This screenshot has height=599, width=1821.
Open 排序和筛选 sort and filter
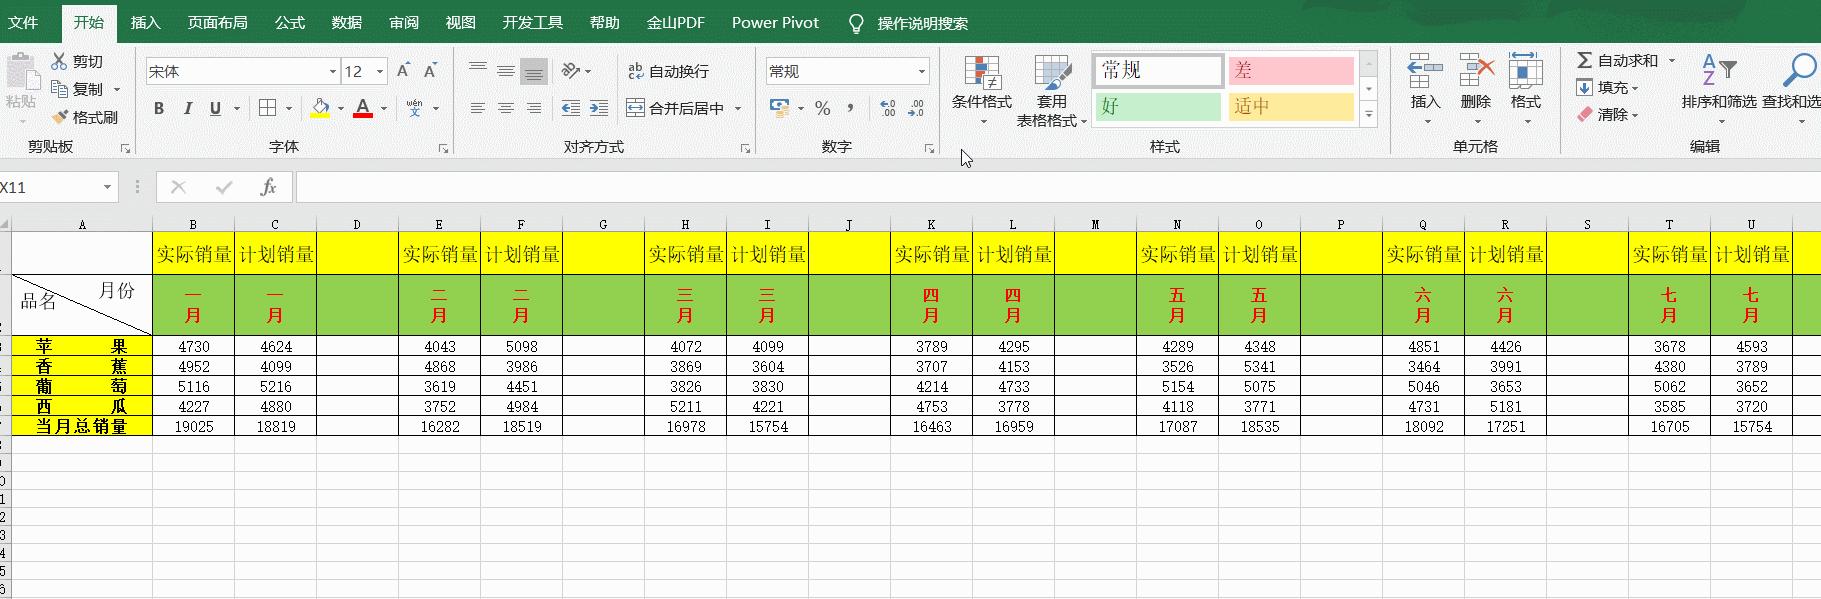pyautogui.click(x=1719, y=89)
